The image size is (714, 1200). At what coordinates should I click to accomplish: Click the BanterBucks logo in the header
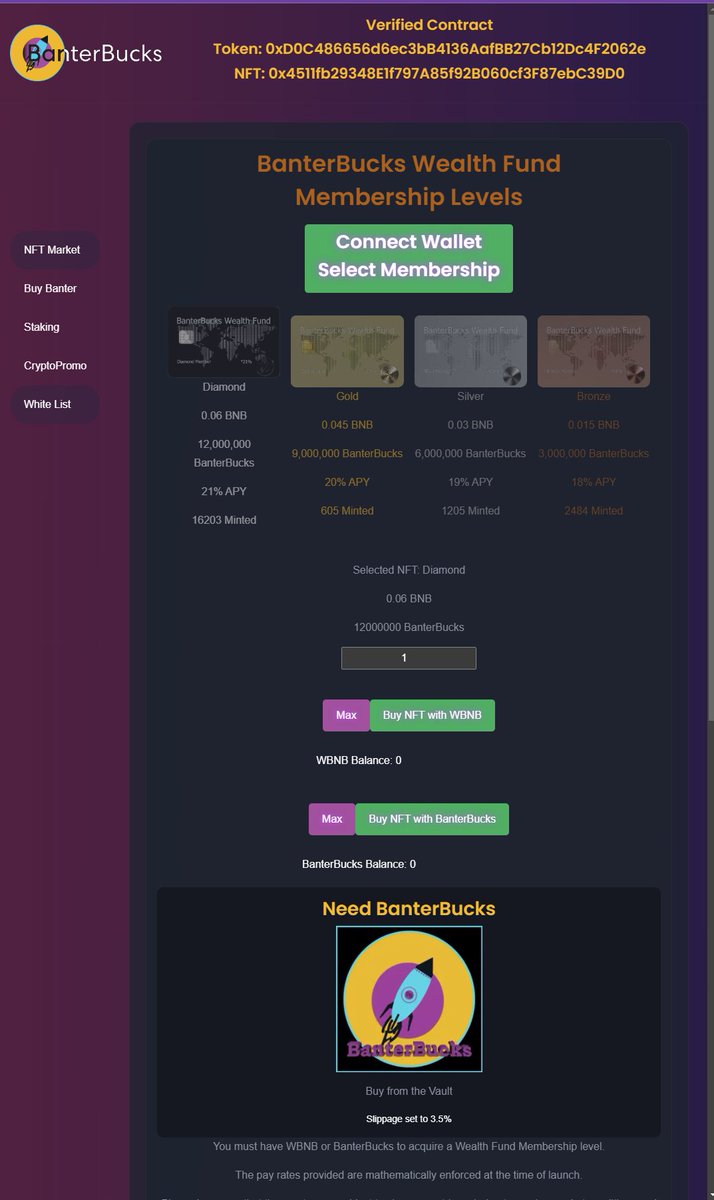[86, 53]
